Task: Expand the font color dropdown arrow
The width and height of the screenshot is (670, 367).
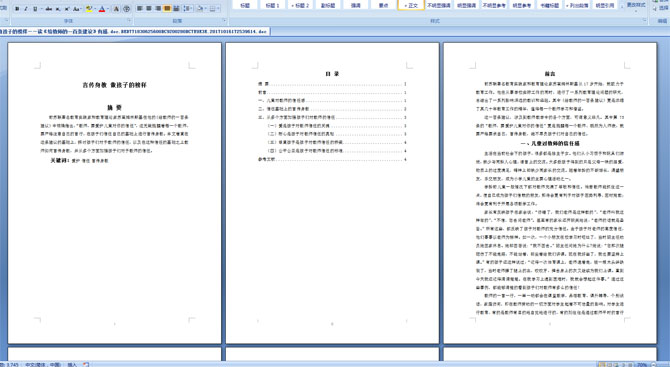Action: click(108, 9)
